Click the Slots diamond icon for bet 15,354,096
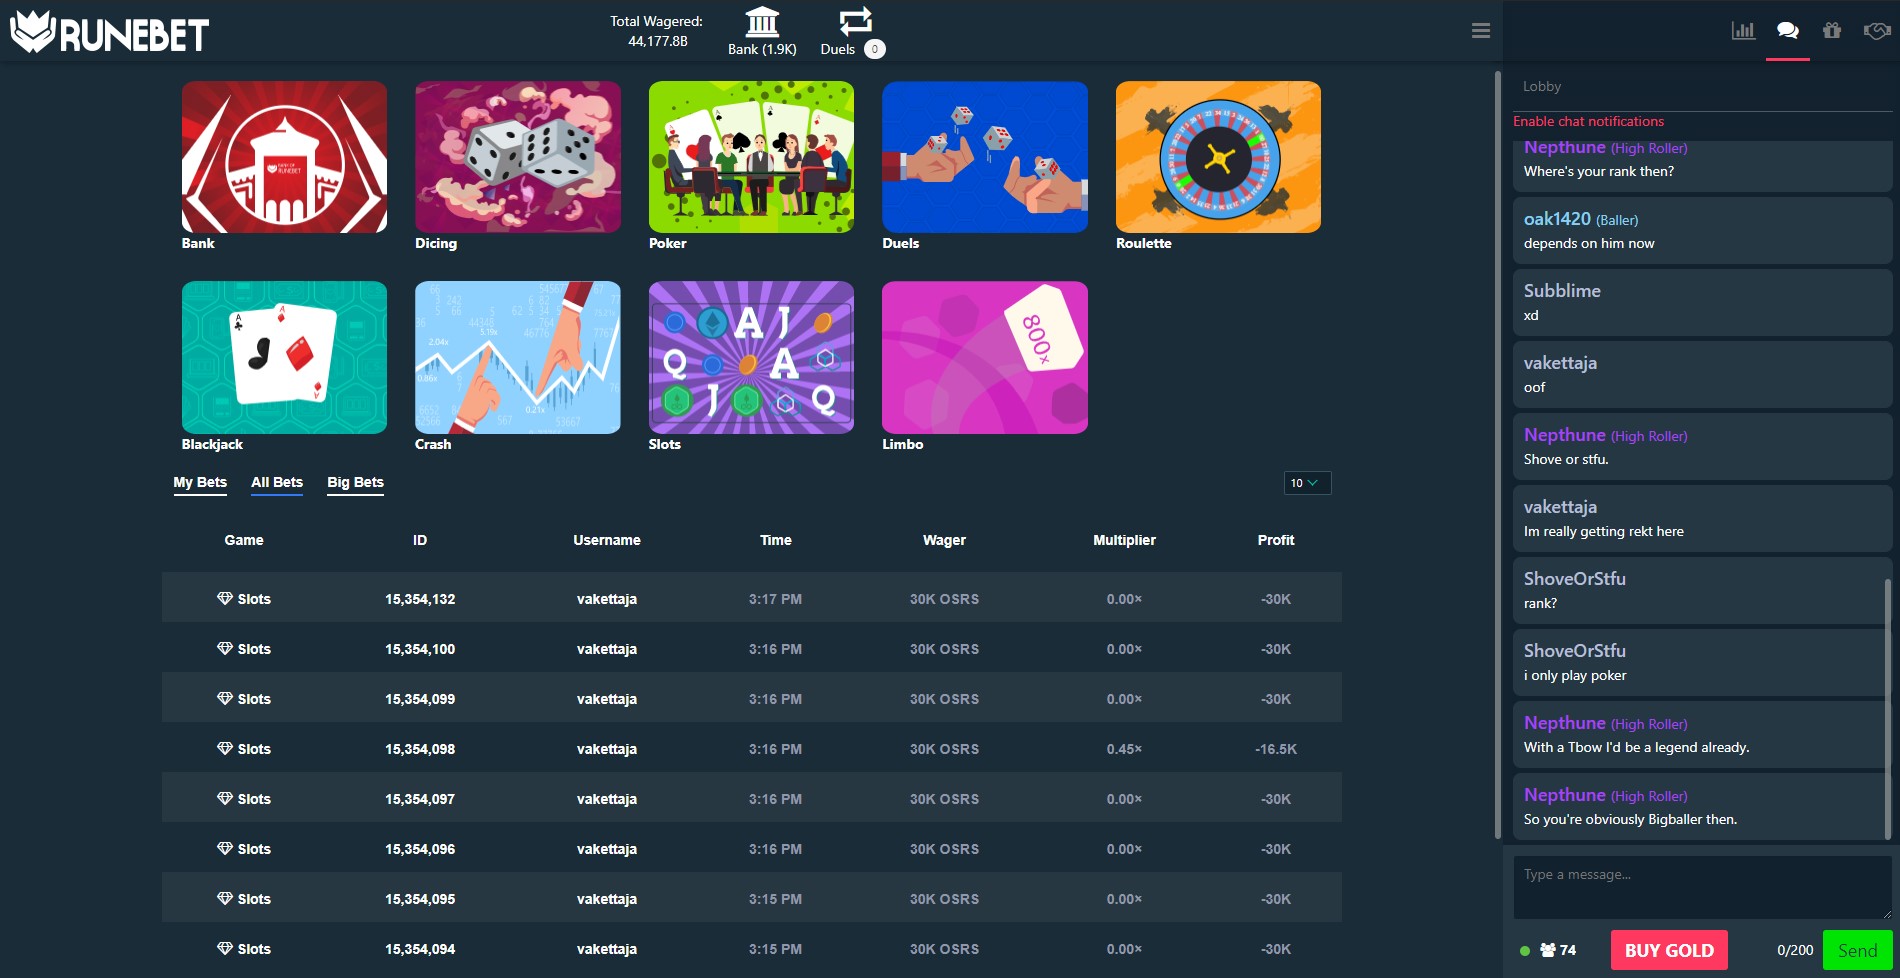 click(225, 848)
